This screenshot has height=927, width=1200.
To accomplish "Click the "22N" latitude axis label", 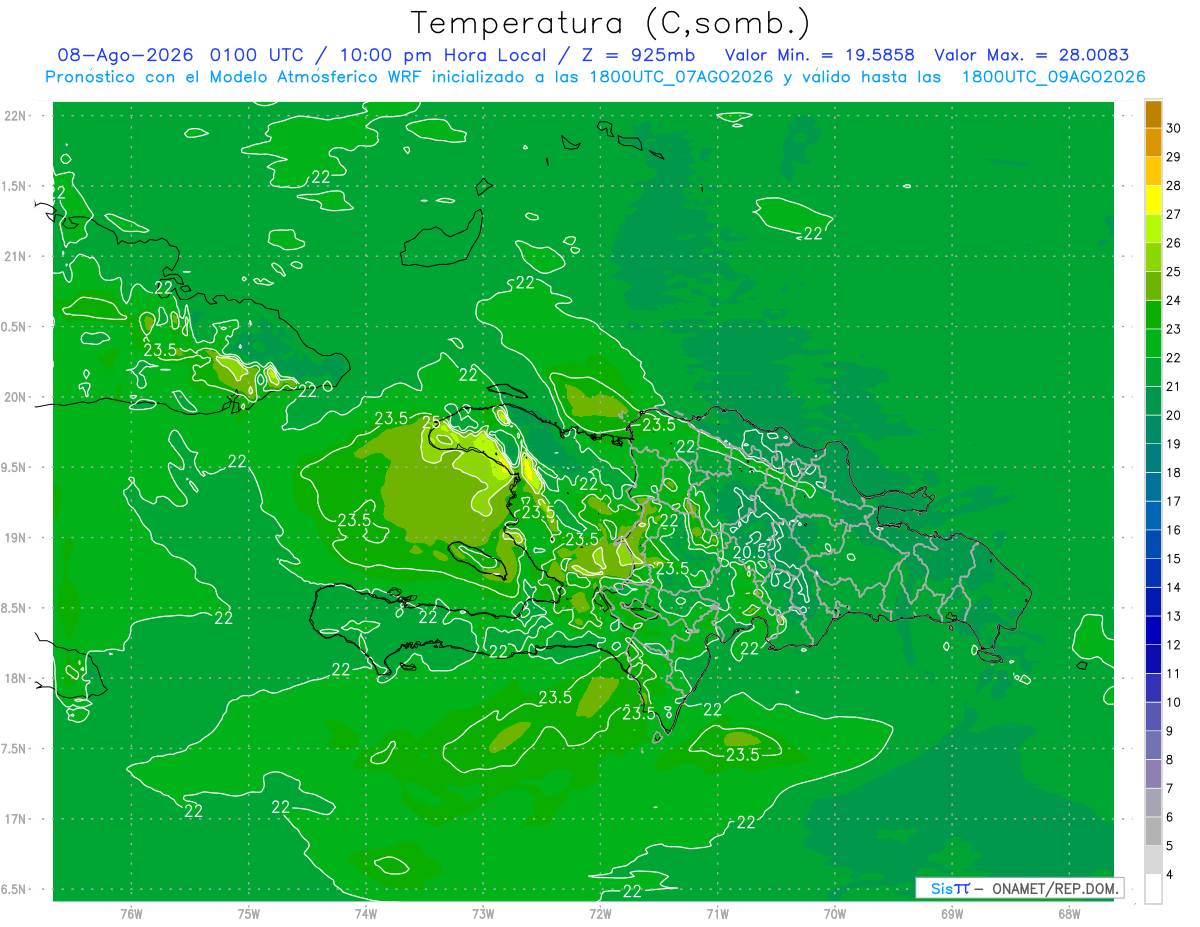I will (x=16, y=116).
